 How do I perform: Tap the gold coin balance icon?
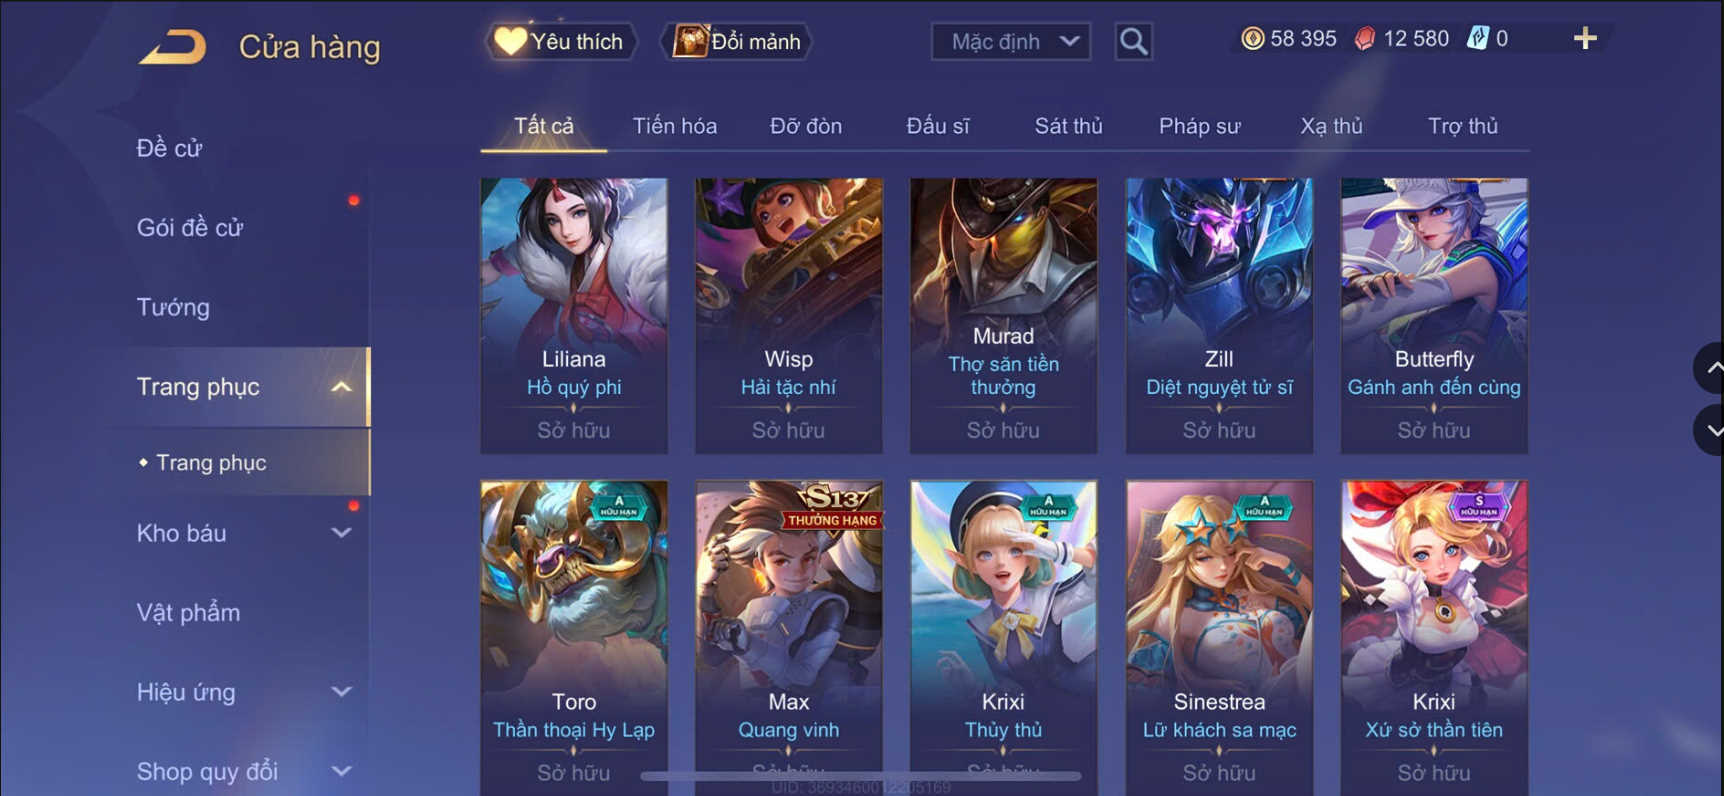[1252, 39]
